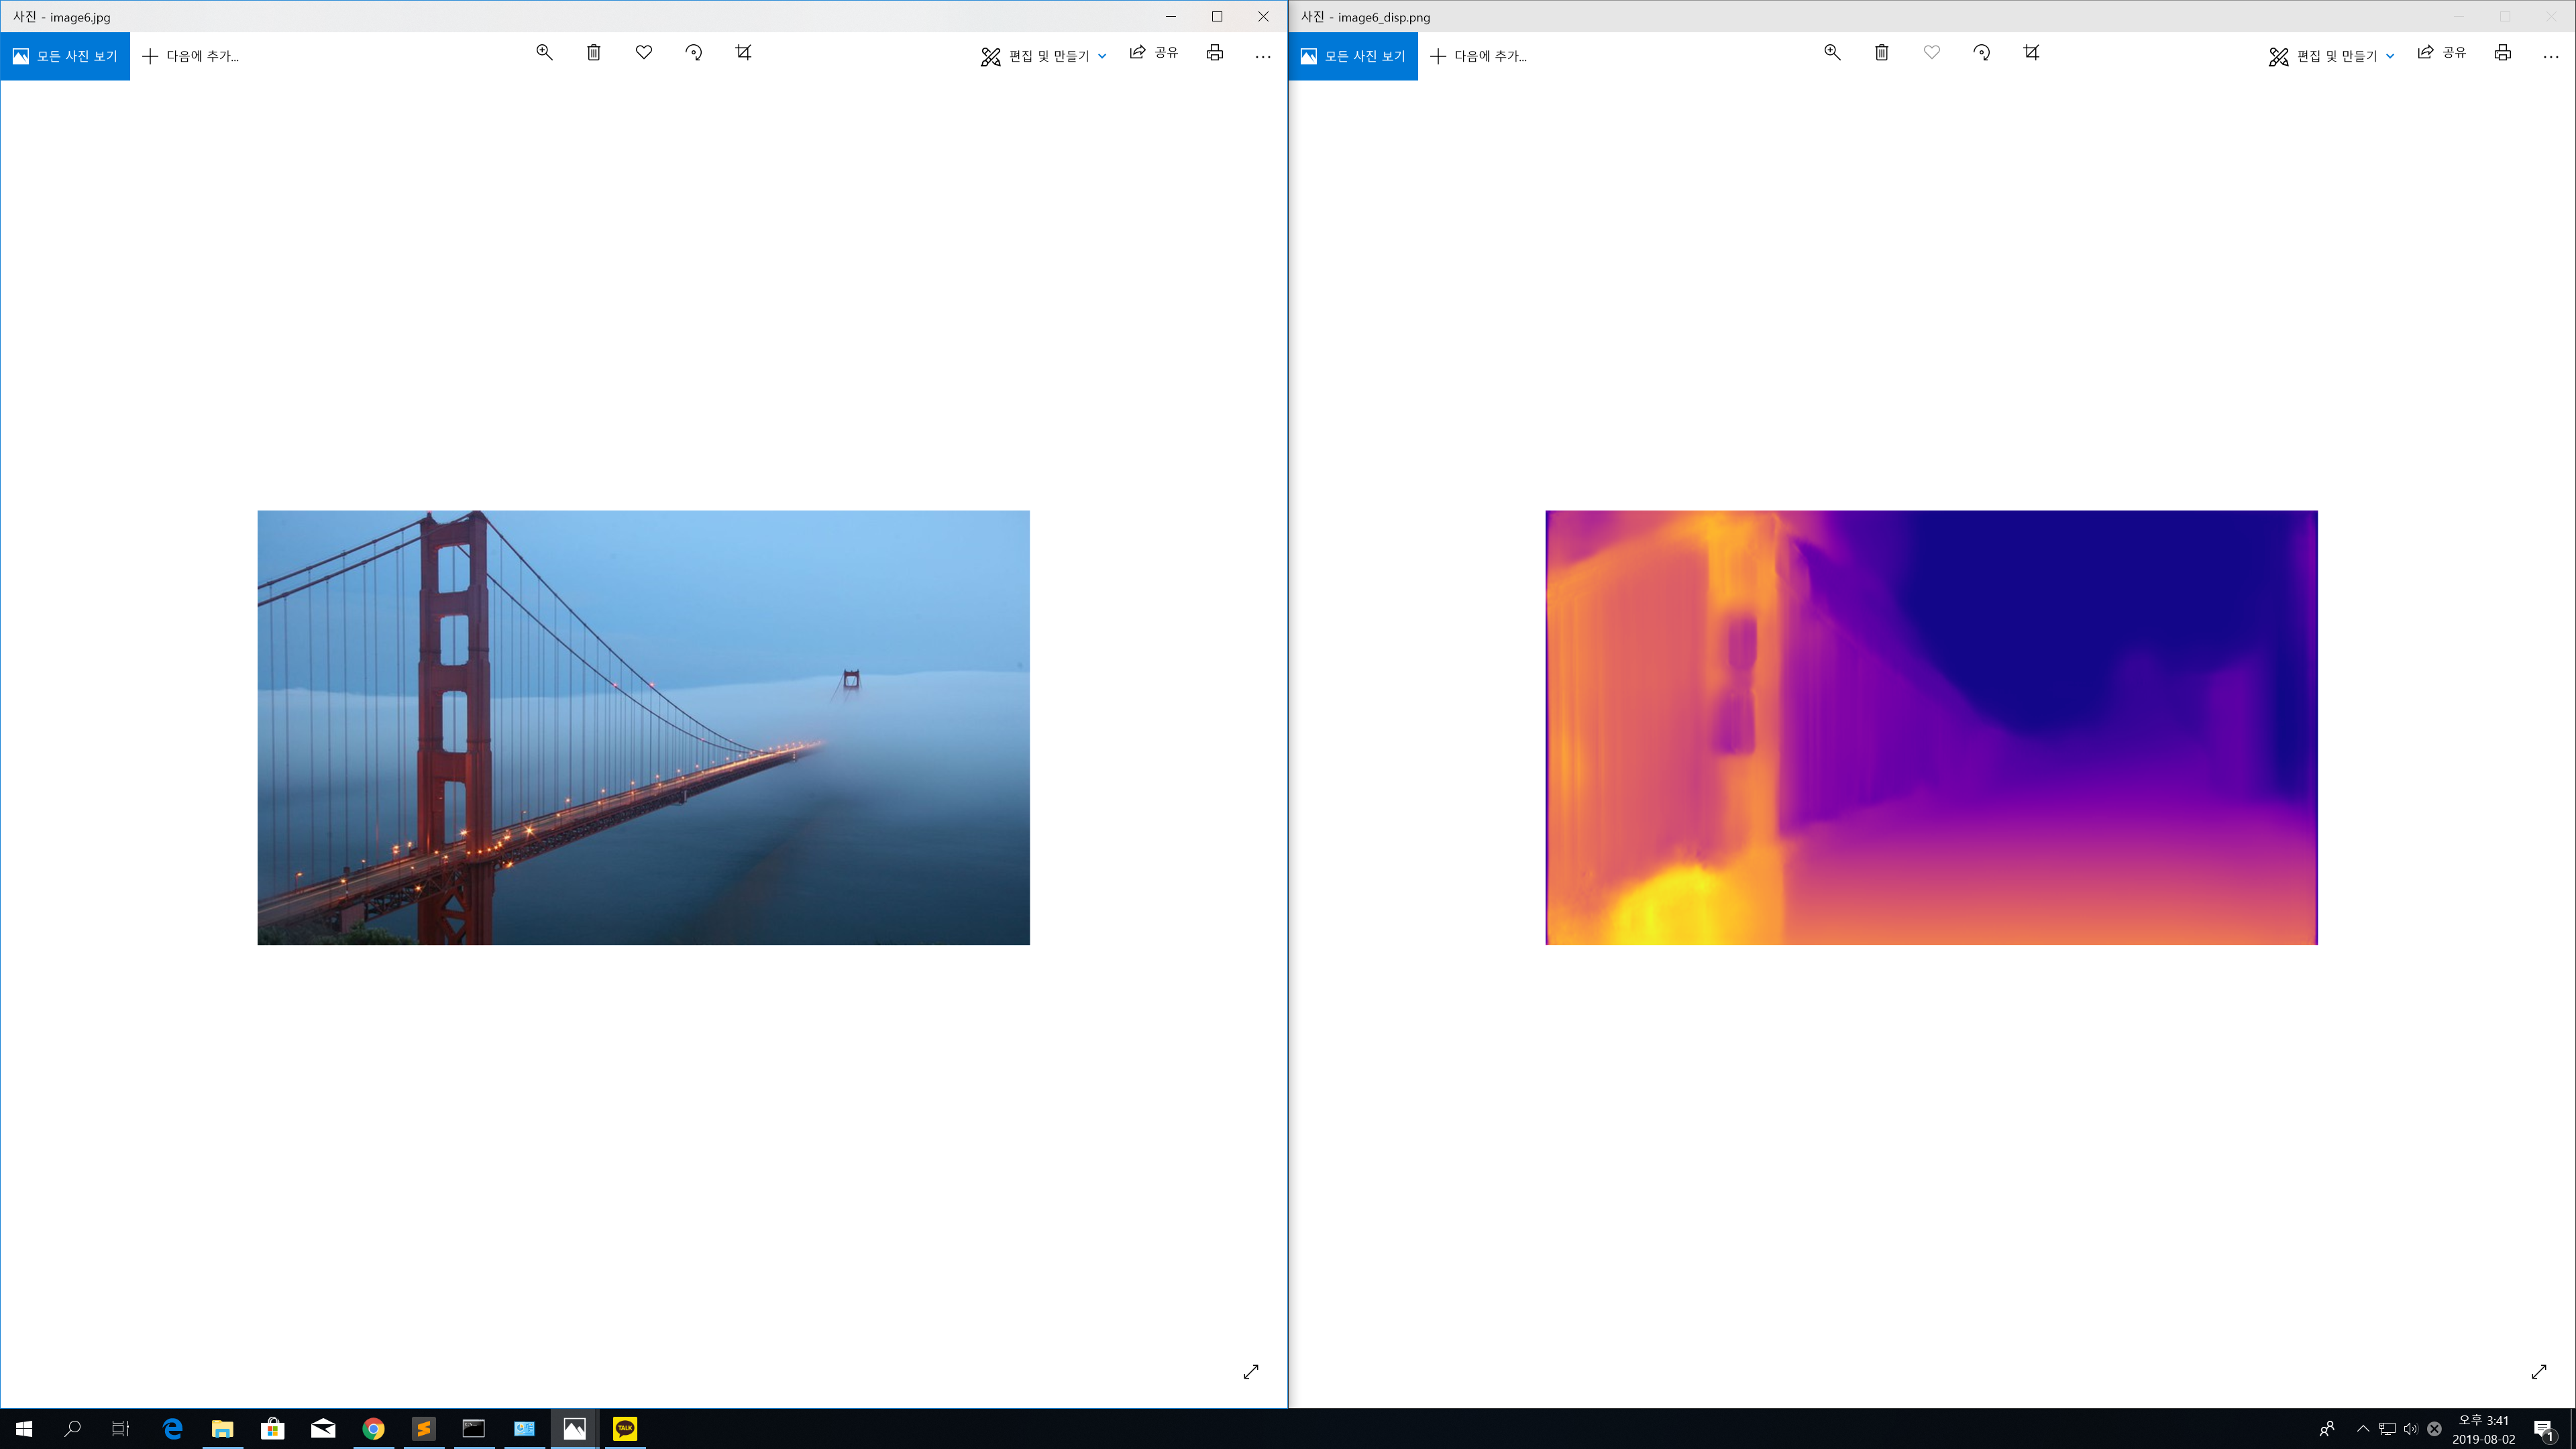This screenshot has height=1449, width=2576.
Task: Rotate image6.jpg with the rotate icon
Action: (x=694, y=53)
